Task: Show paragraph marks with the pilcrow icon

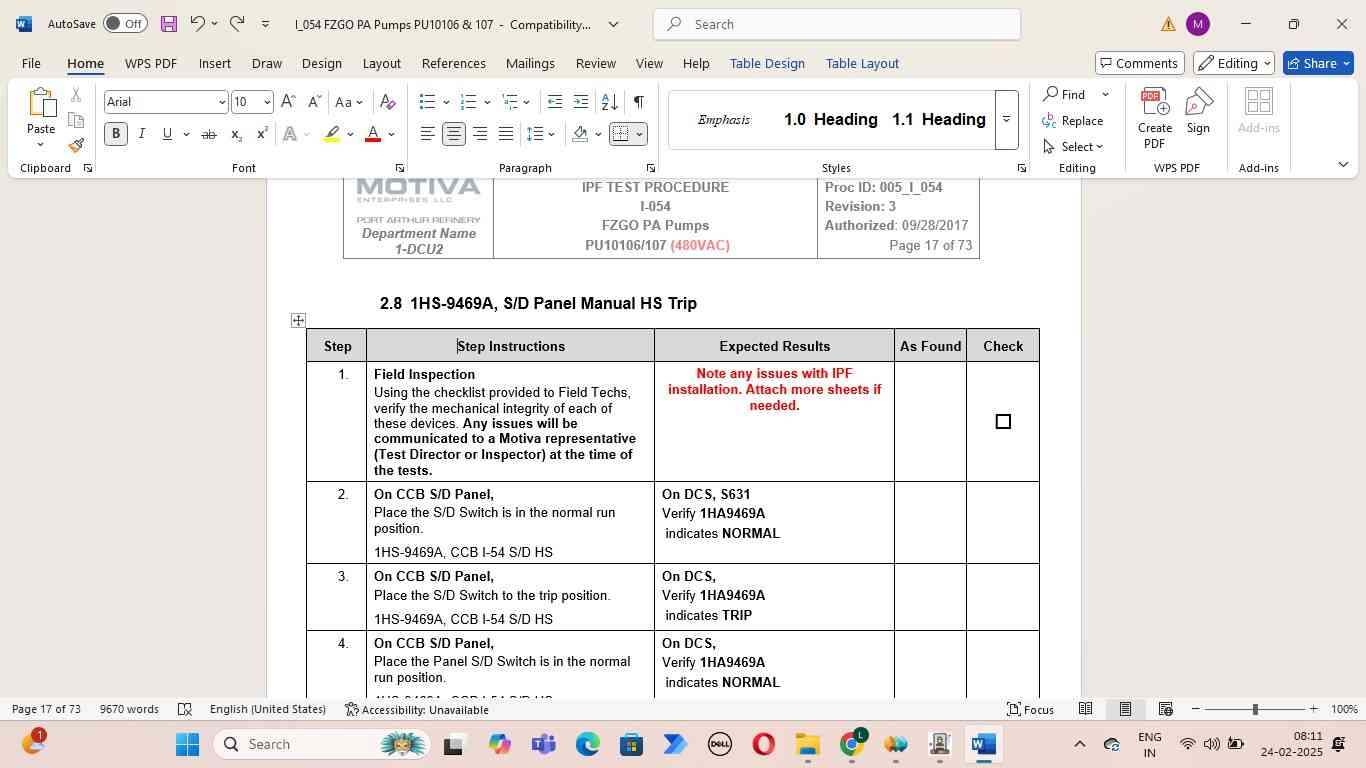Action: pyautogui.click(x=639, y=101)
